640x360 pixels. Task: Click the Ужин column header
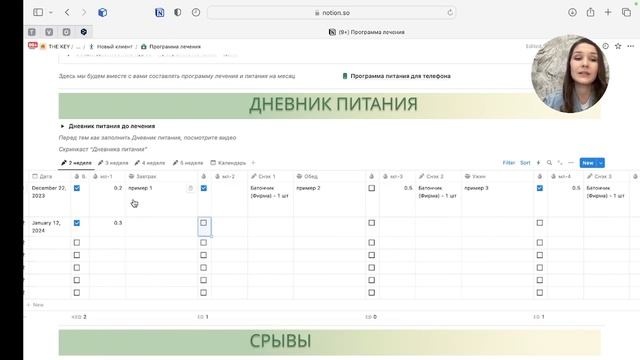498,176
